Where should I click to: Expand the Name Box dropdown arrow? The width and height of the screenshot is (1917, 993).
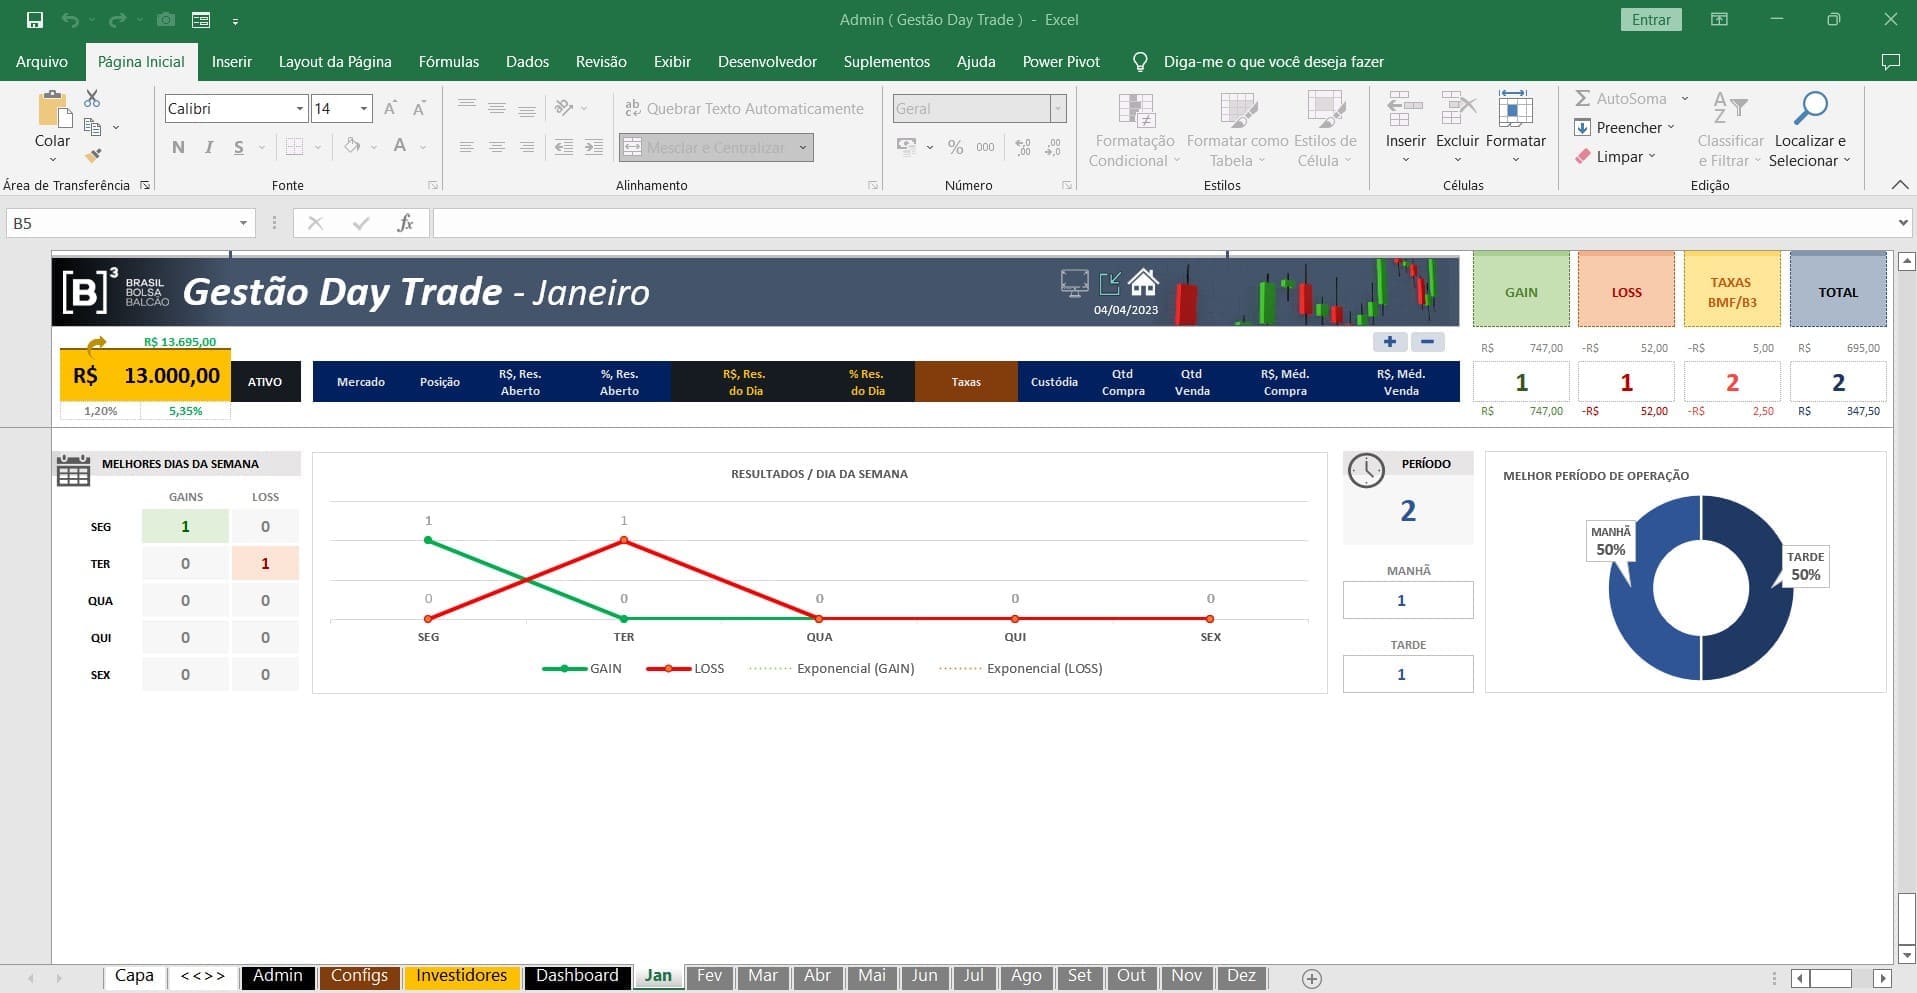coord(243,223)
